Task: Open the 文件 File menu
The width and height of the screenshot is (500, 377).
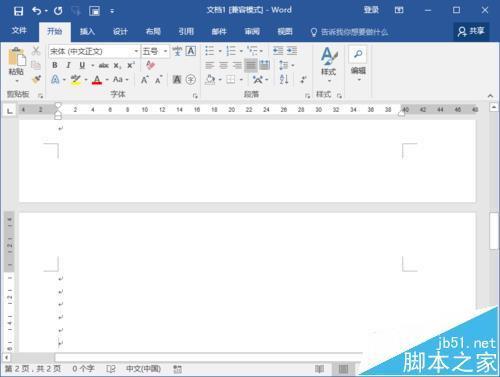Action: pos(19,31)
